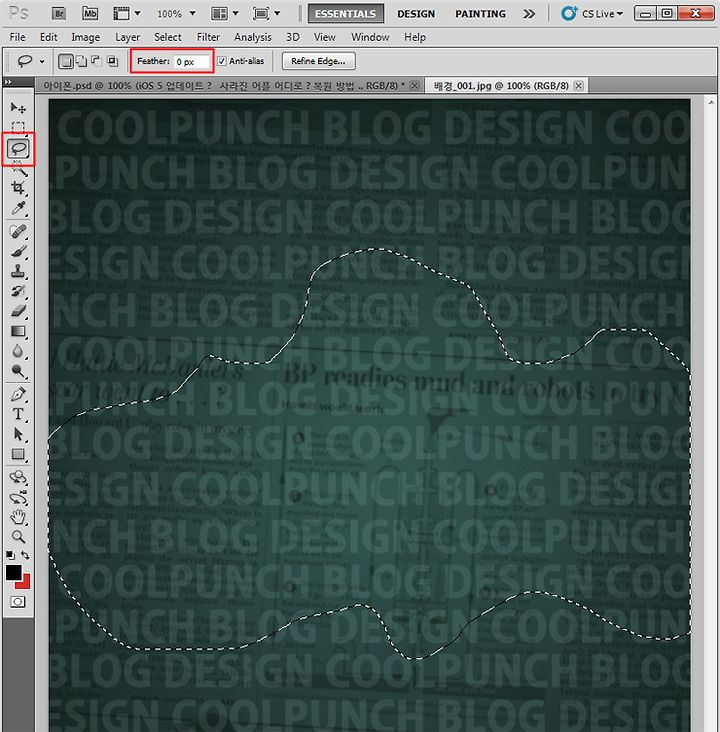This screenshot has height=732, width=720.
Task: Swap foreground and background colors
Action: pos(25,555)
